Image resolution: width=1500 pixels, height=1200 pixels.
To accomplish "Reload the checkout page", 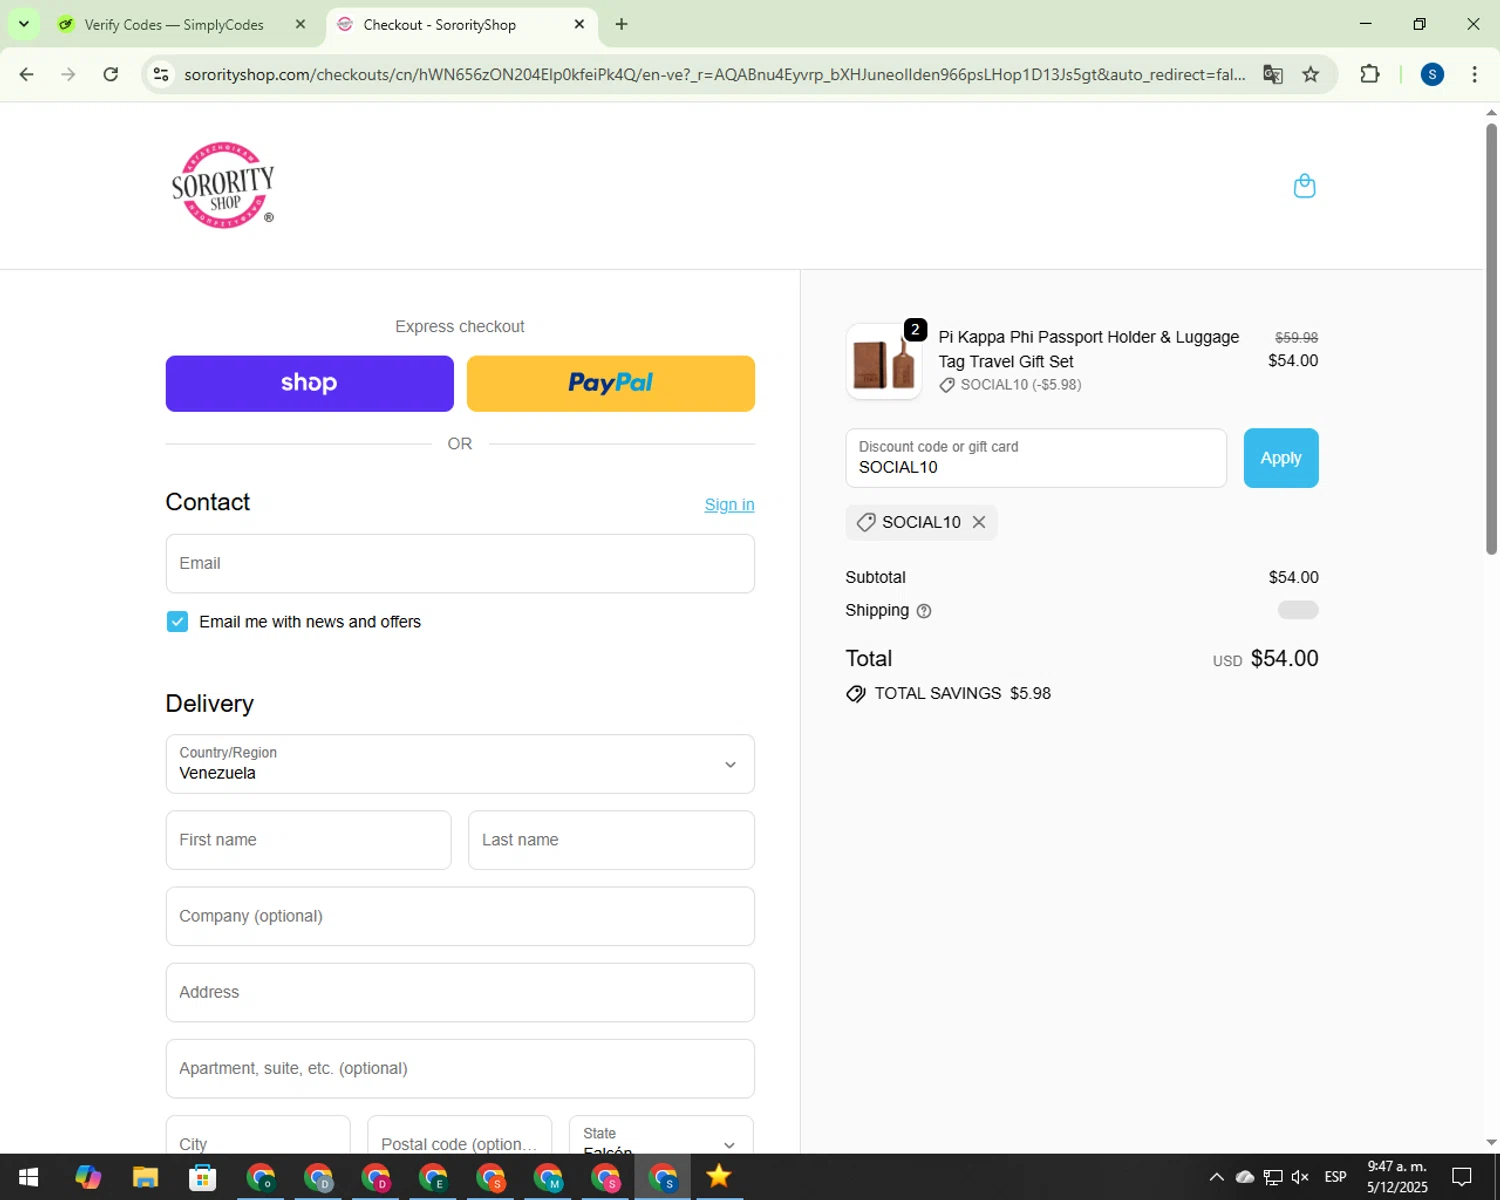I will click(x=111, y=74).
